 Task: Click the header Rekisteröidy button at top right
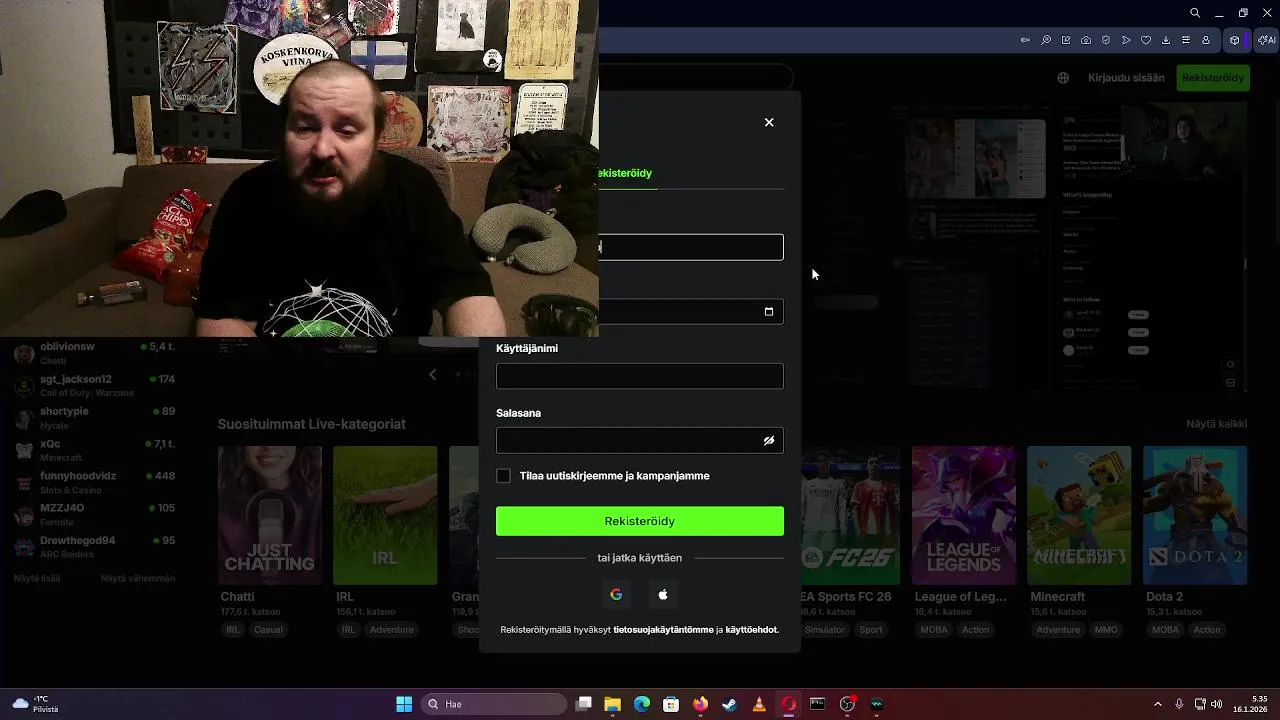(1213, 78)
